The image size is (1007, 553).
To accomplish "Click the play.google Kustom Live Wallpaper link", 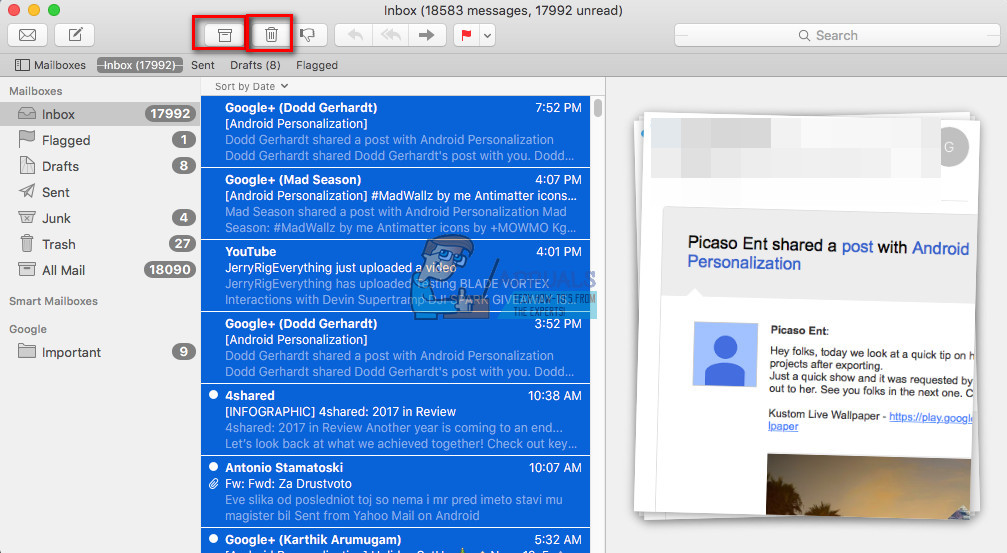I will click(931, 417).
